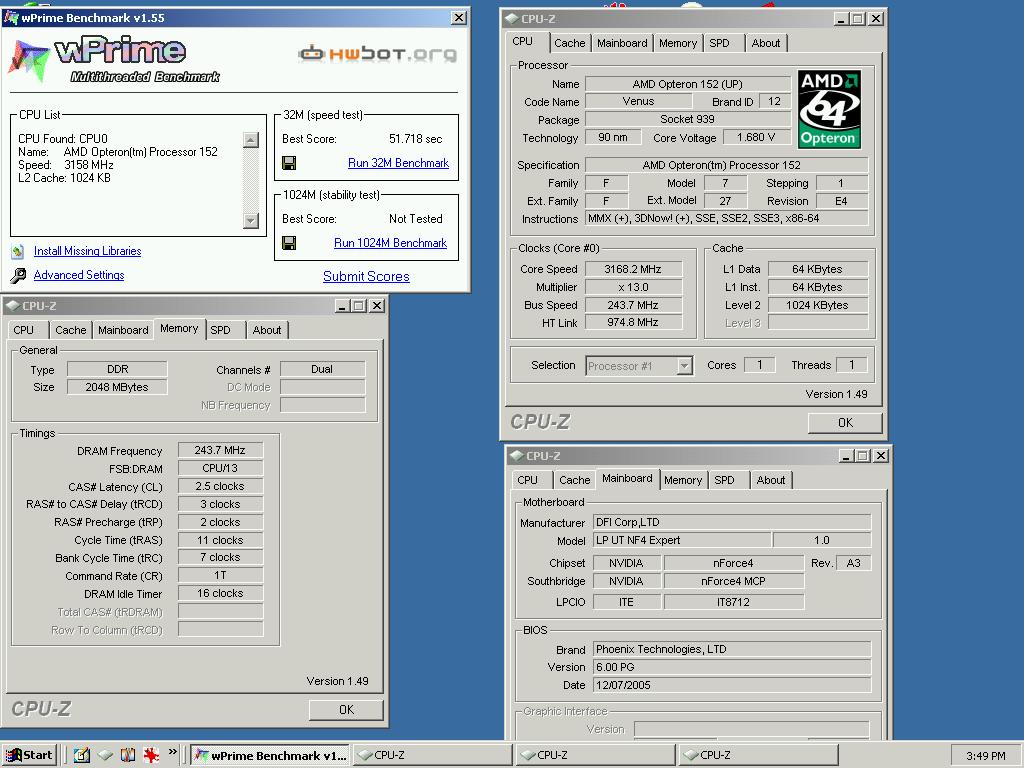Click the Memory Size 2048 MBytes field
The image size is (1024, 768).
point(117,387)
